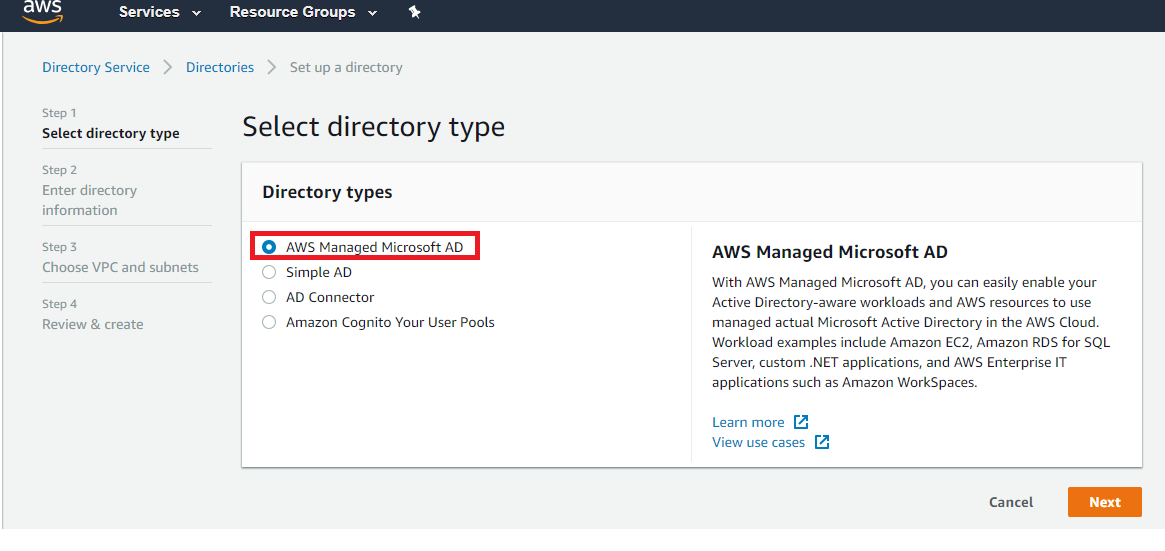The height and width of the screenshot is (551, 1165).
Task: Navigate to Directories breadcrumb link
Action: tap(220, 67)
